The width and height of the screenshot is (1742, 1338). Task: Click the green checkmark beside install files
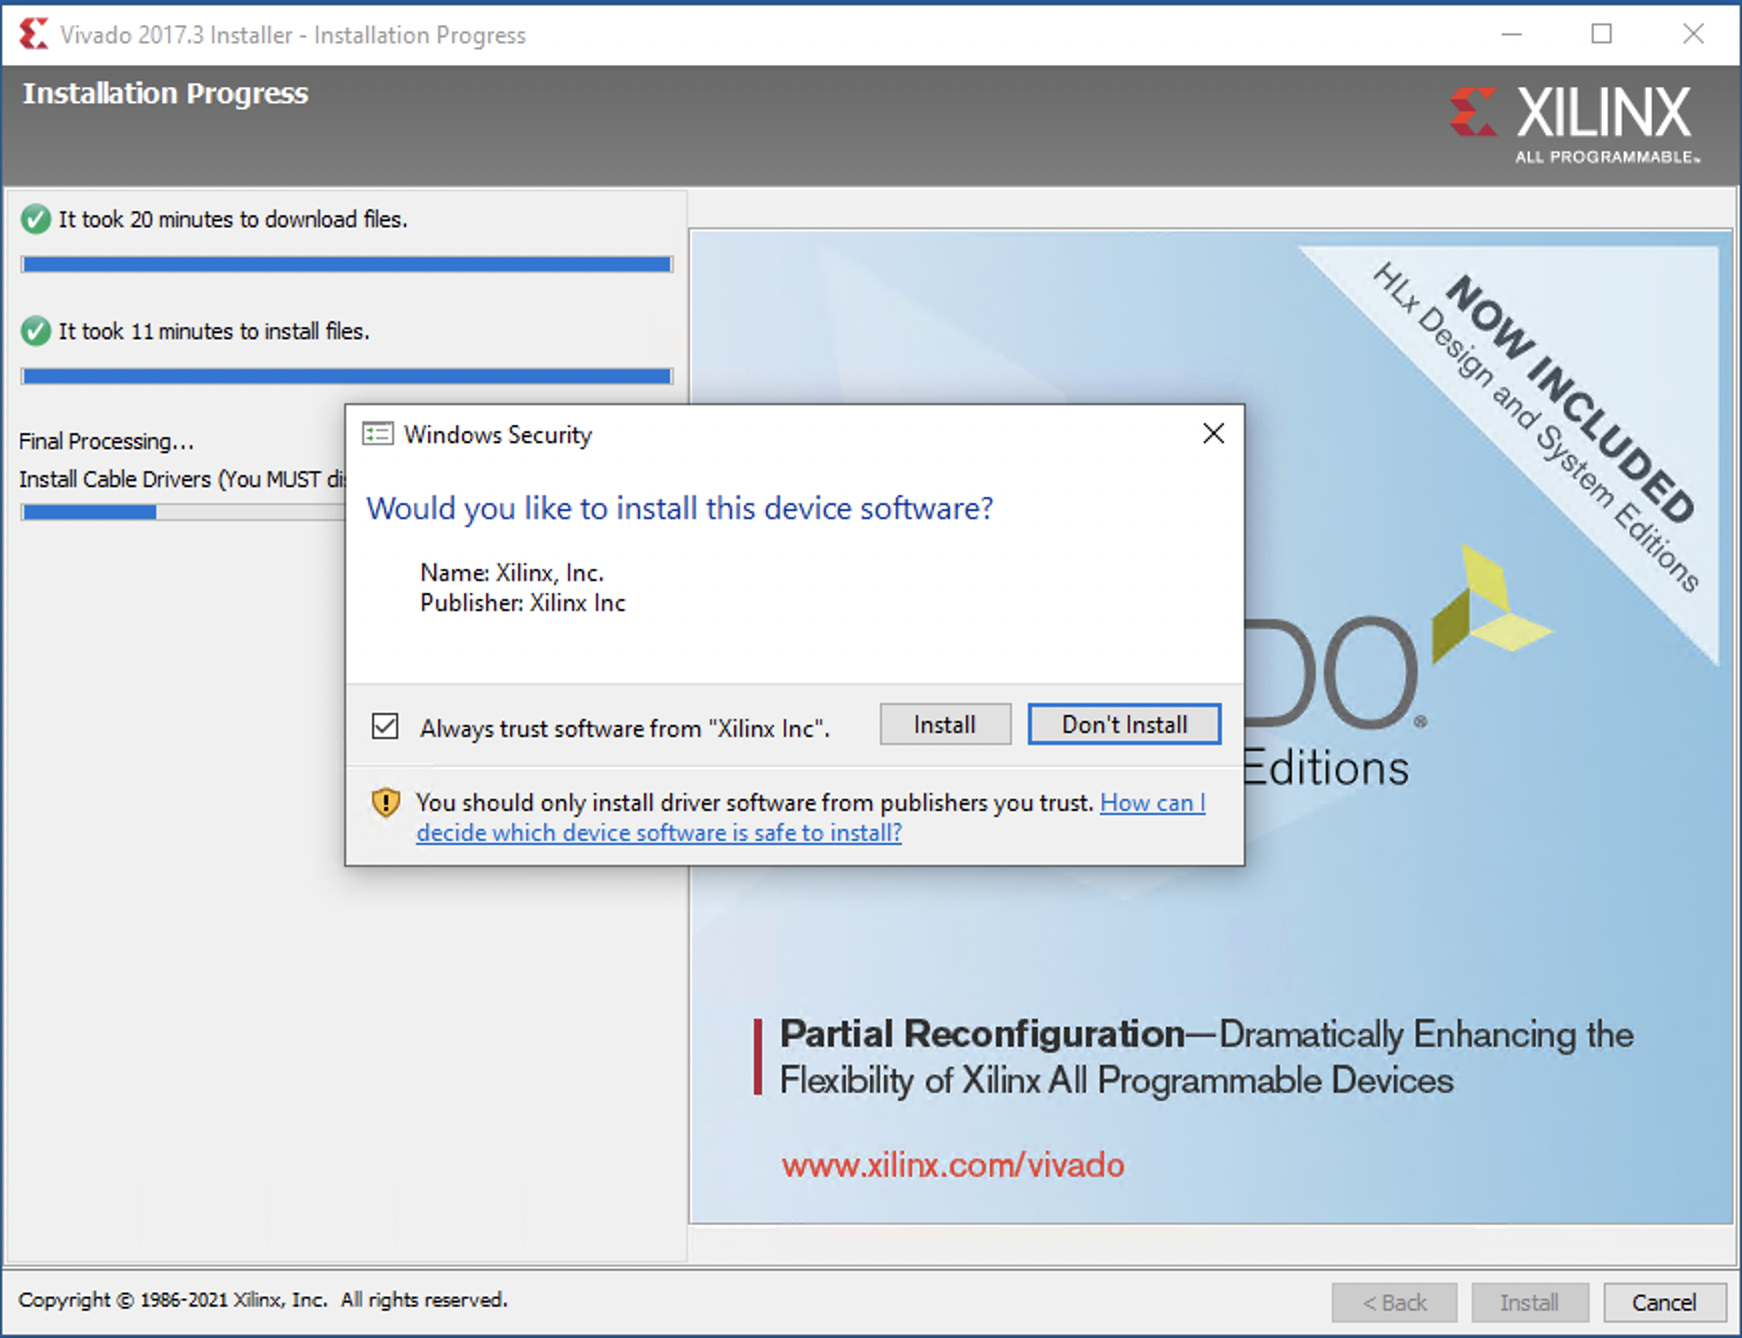36,331
